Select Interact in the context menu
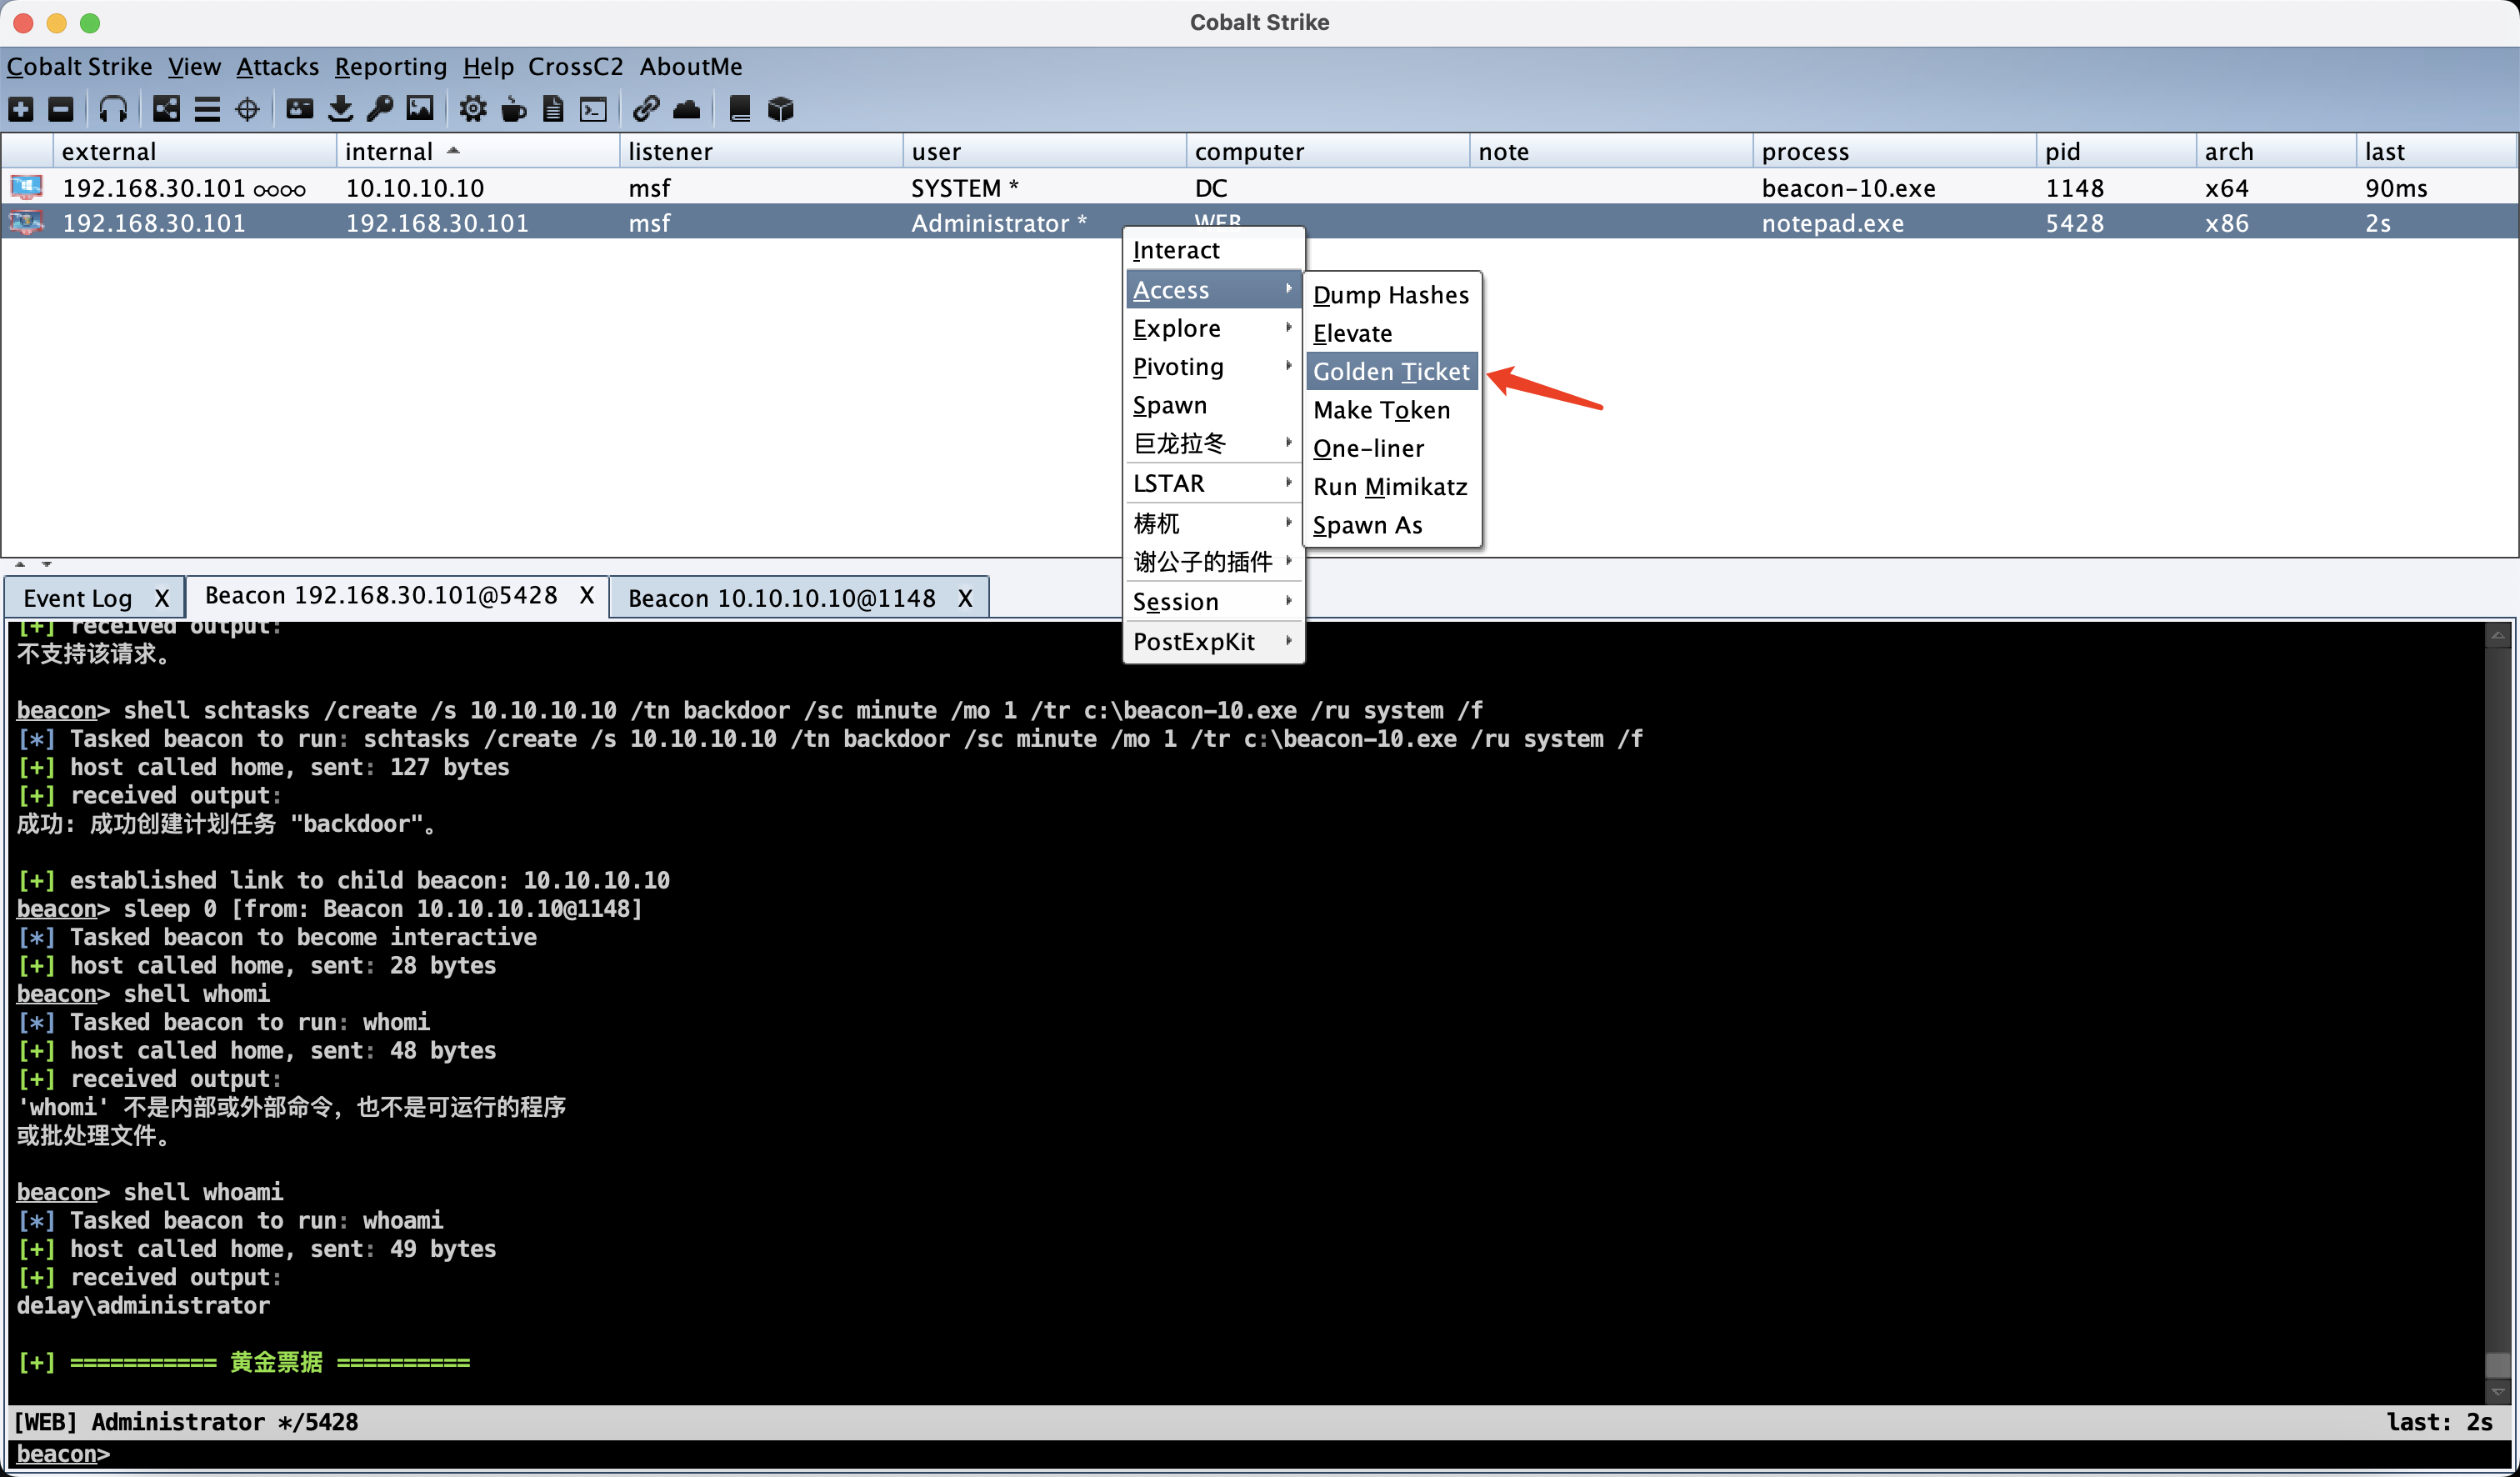Image resolution: width=2520 pixels, height=1477 pixels. pos(1214,250)
